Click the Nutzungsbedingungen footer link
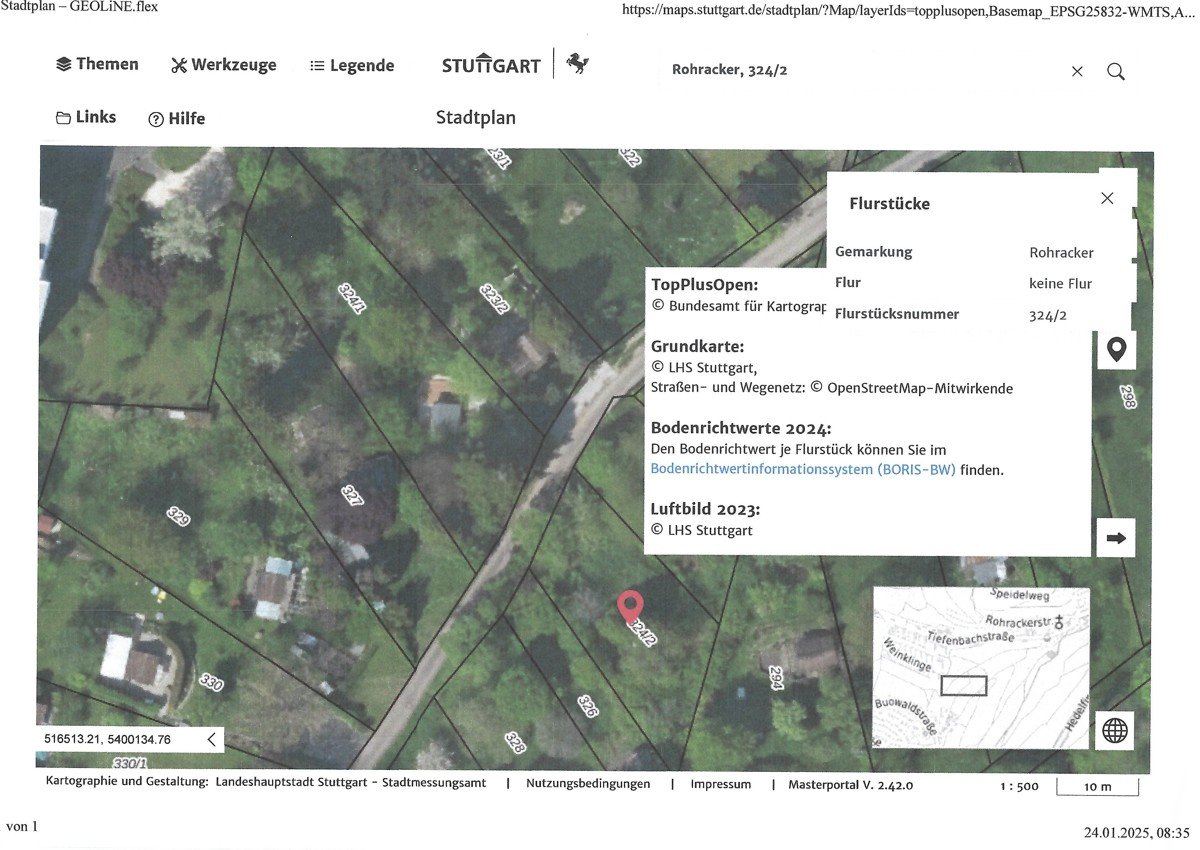This screenshot has height=850, width=1200. [x=588, y=785]
